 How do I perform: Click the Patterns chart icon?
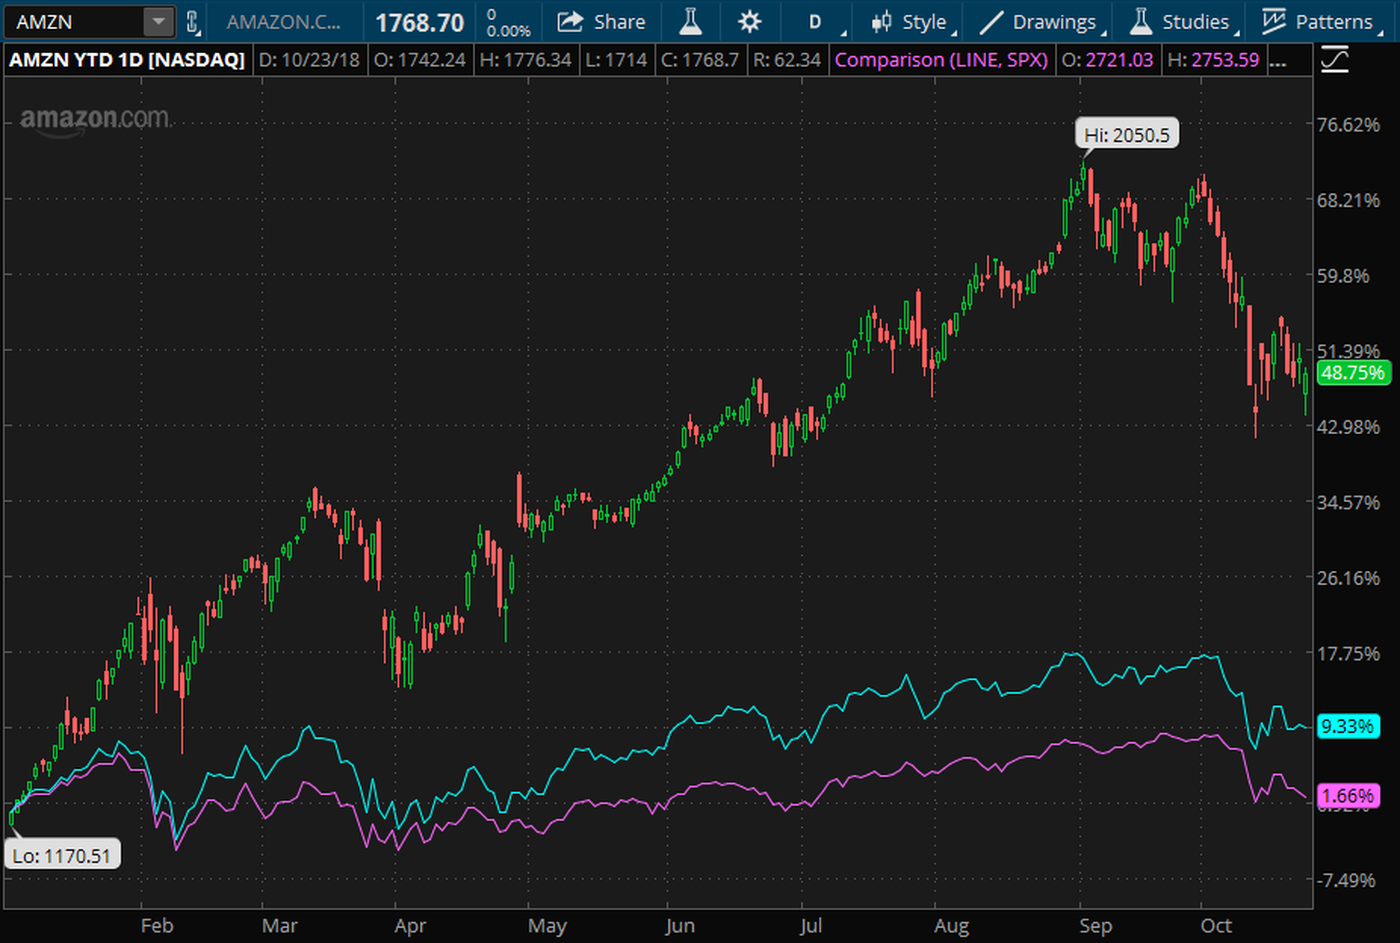coord(1273,21)
